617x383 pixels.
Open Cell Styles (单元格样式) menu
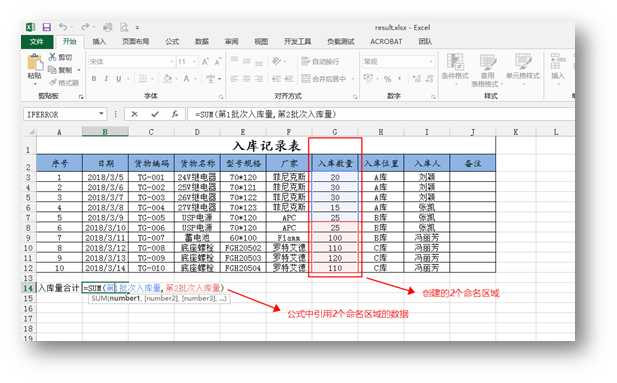[x=523, y=69]
